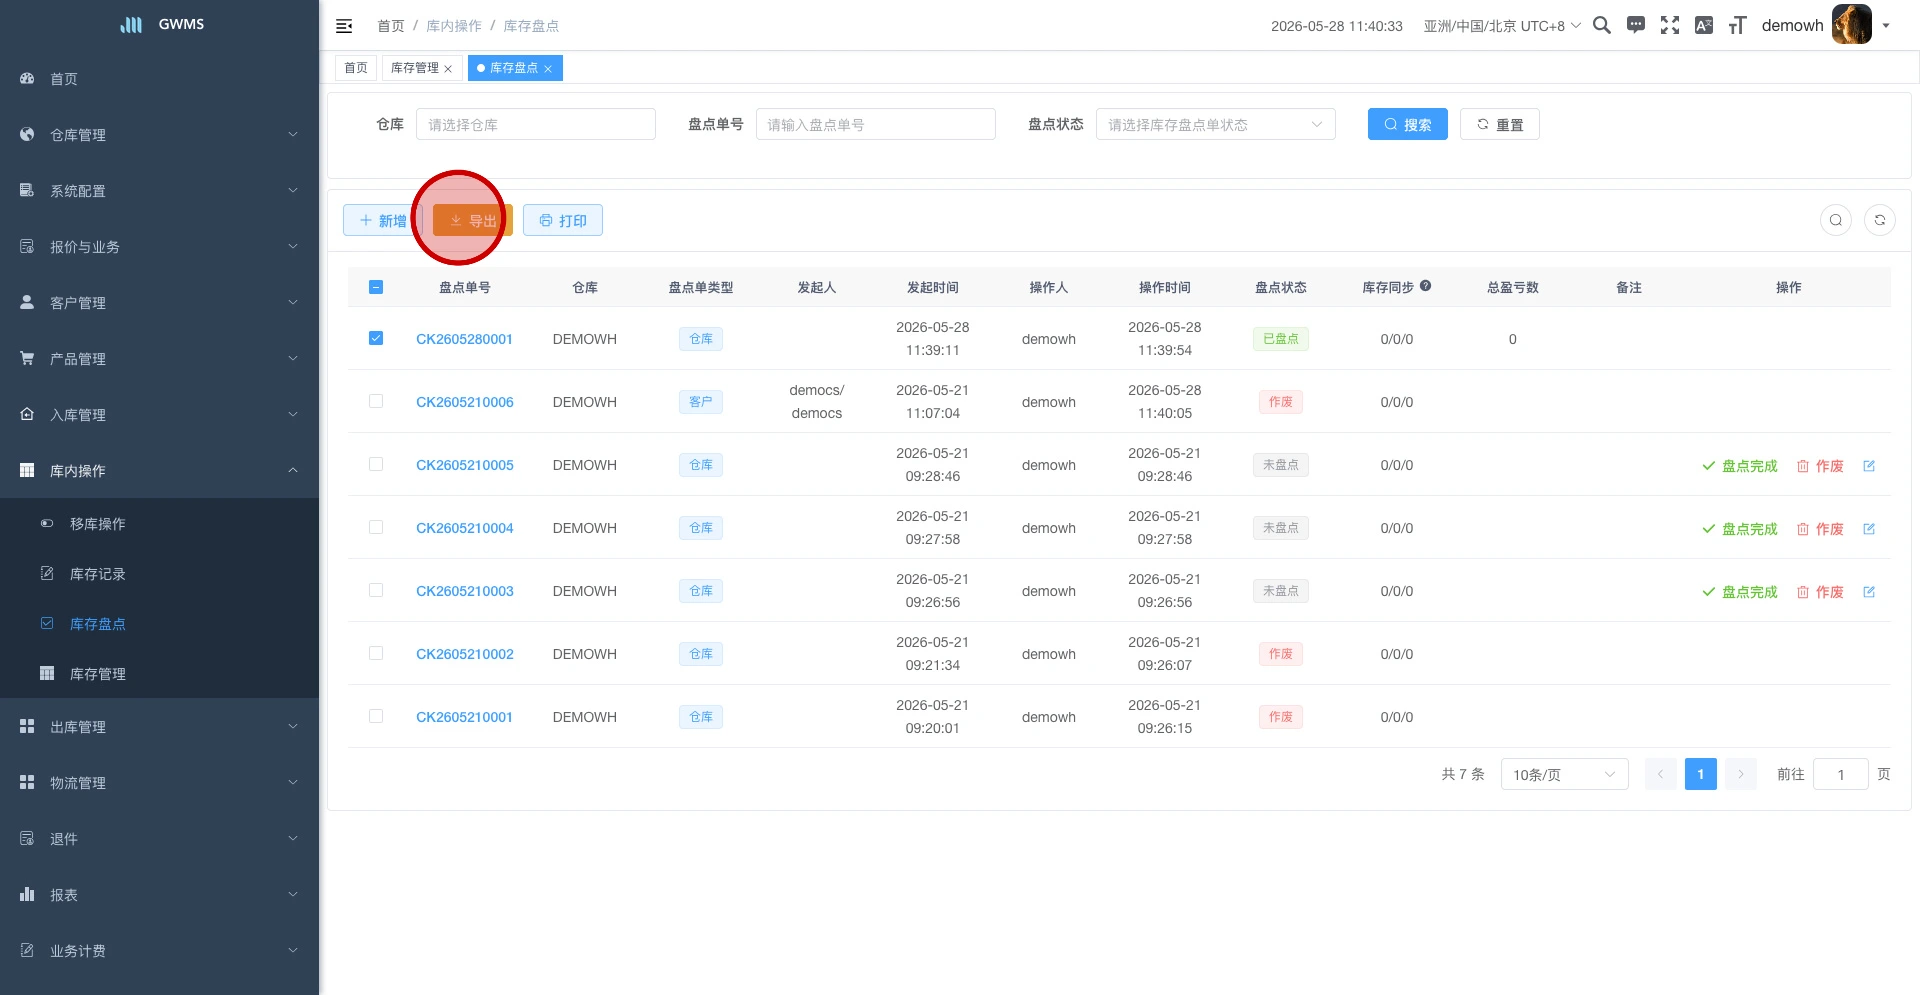This screenshot has height=995, width=1920.
Task: Click the 首页 breadcrumb link
Action: [x=390, y=26]
